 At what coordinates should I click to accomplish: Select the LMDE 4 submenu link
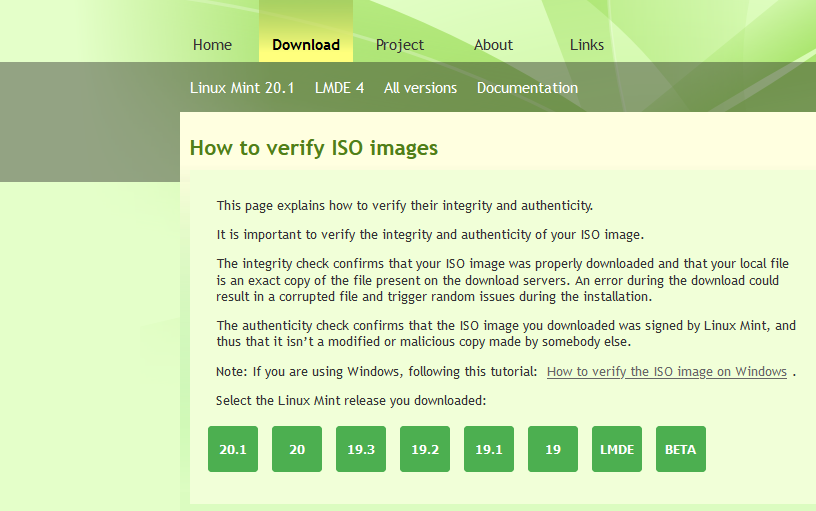[339, 88]
